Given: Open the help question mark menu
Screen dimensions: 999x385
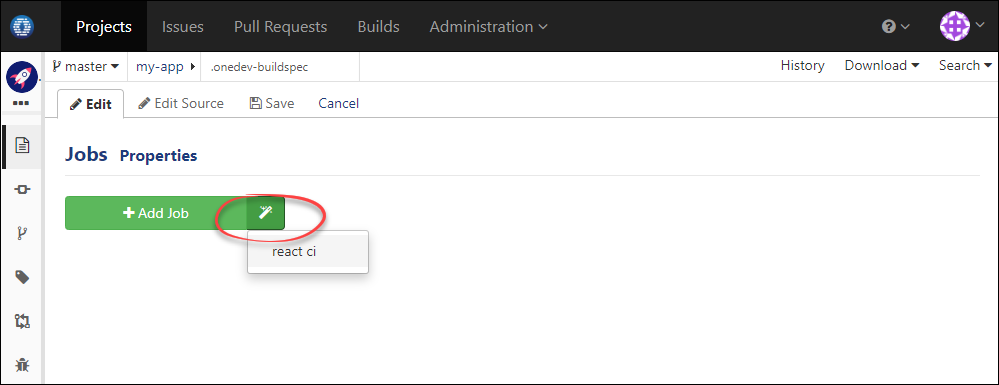Looking at the screenshot, I should tap(896, 27).
